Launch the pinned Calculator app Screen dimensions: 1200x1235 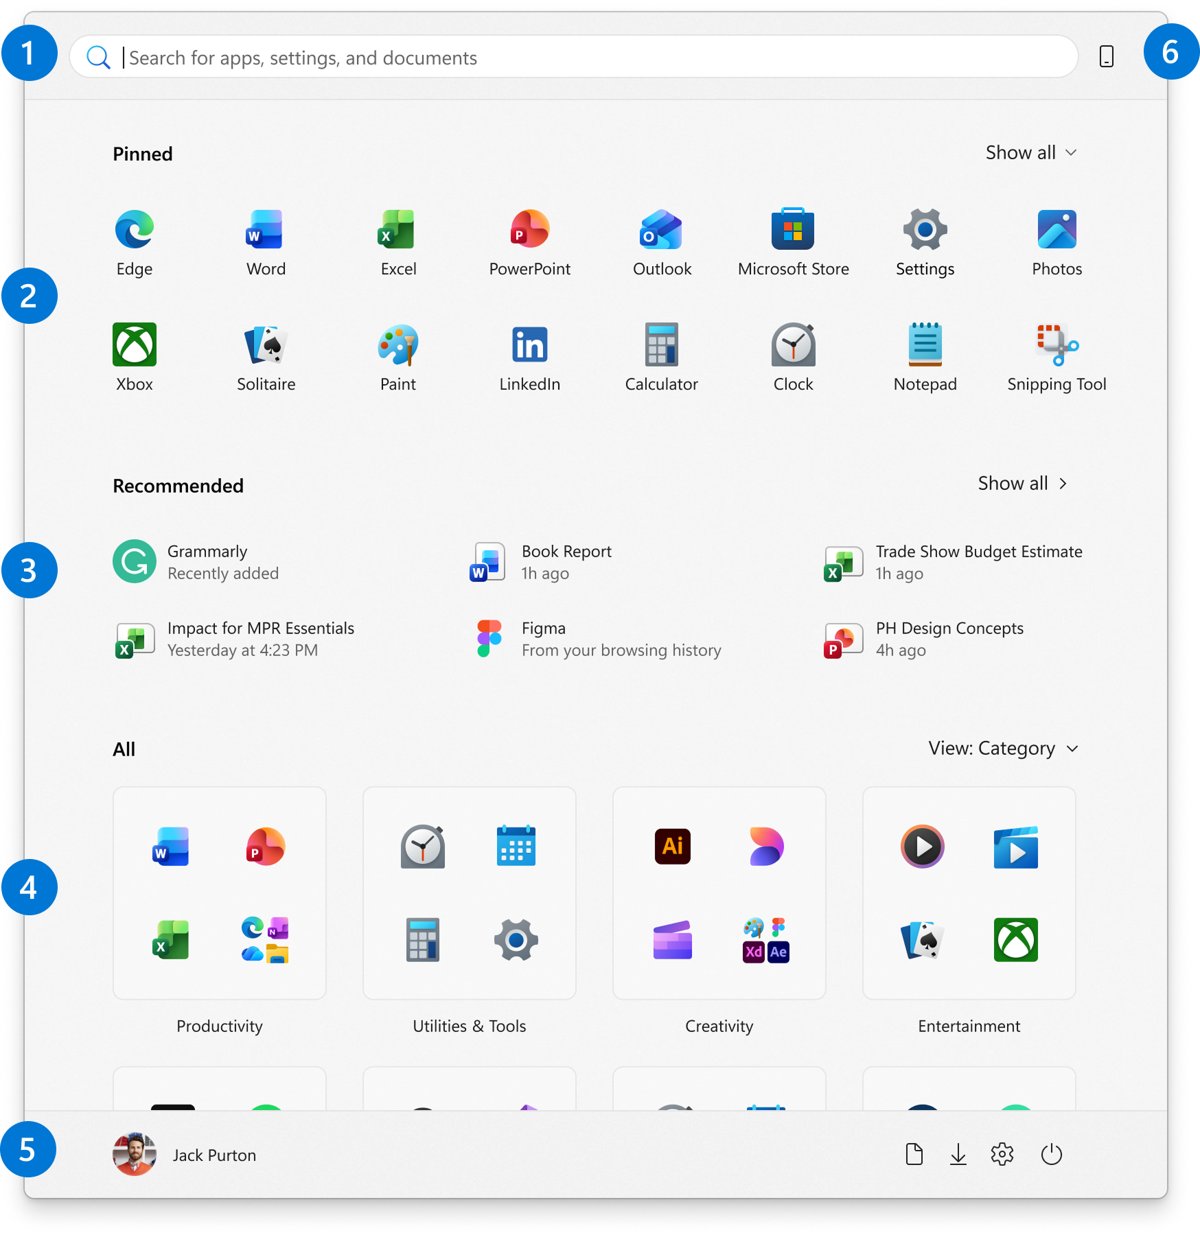click(x=662, y=358)
